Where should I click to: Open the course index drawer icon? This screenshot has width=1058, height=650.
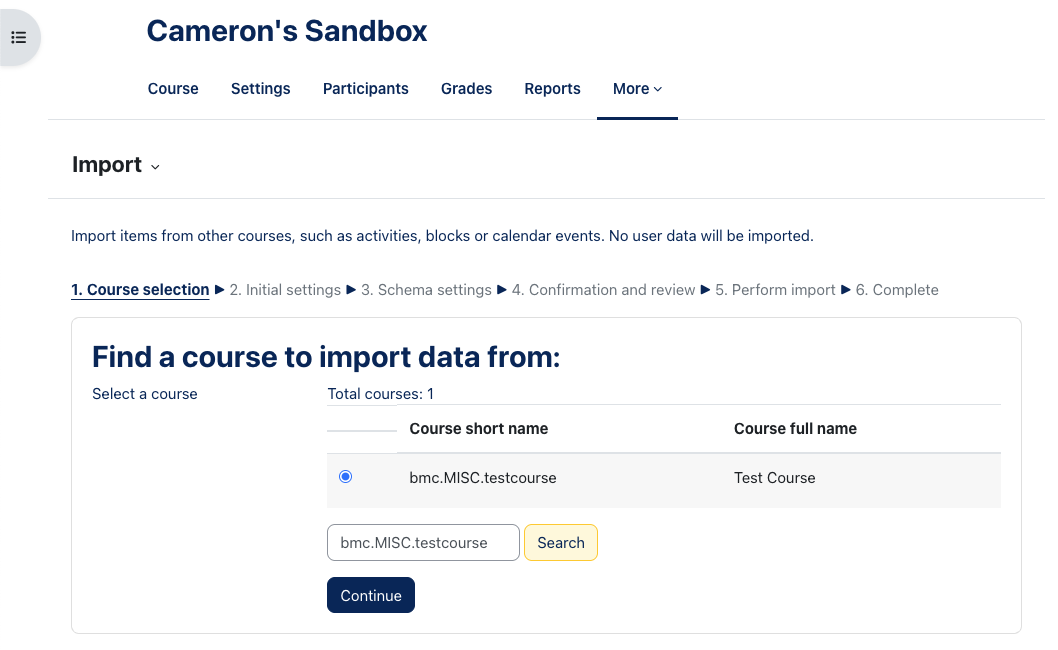click(19, 38)
